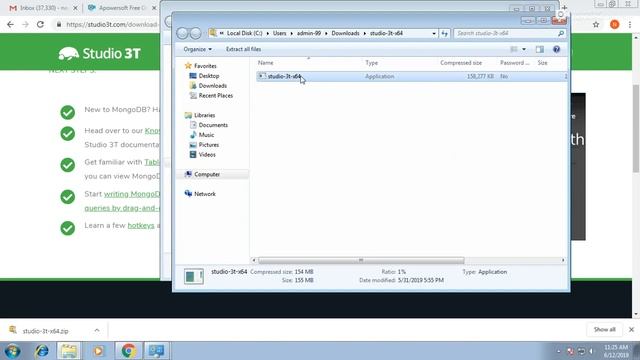Click Users in address breadcrumb

coord(279,33)
